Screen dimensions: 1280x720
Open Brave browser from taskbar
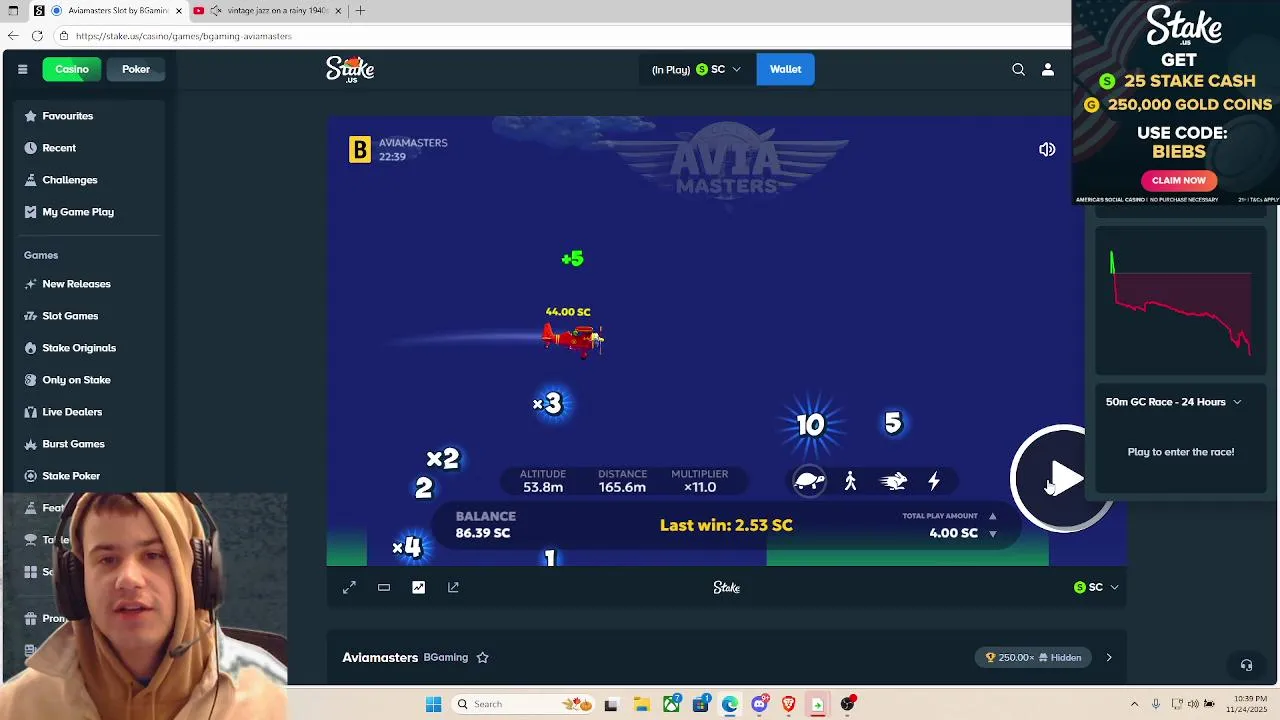point(788,704)
